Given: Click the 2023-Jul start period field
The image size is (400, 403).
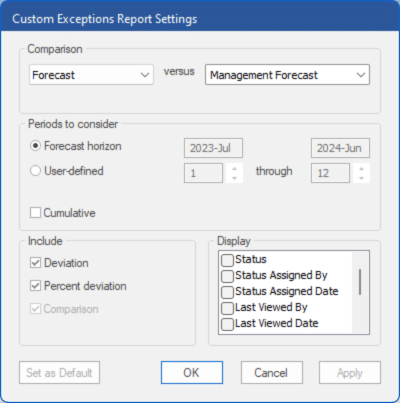Looking at the screenshot, I should (x=213, y=148).
